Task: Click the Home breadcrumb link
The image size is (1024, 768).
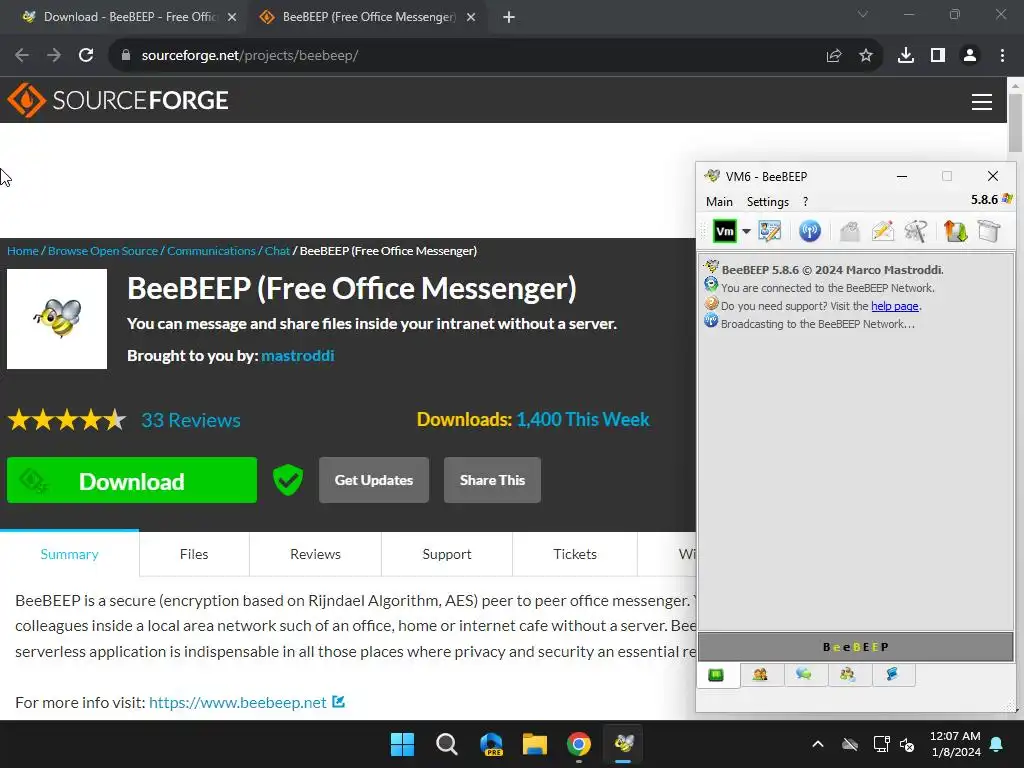Action: (x=23, y=251)
